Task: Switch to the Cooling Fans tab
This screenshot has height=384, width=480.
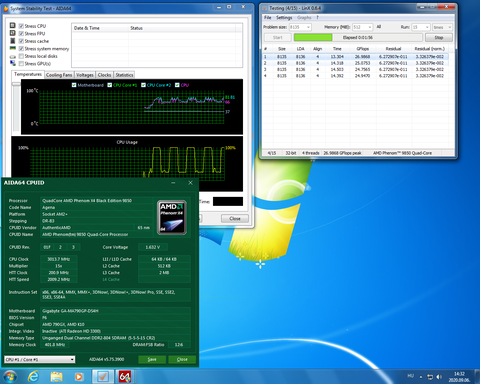Action: coord(59,75)
